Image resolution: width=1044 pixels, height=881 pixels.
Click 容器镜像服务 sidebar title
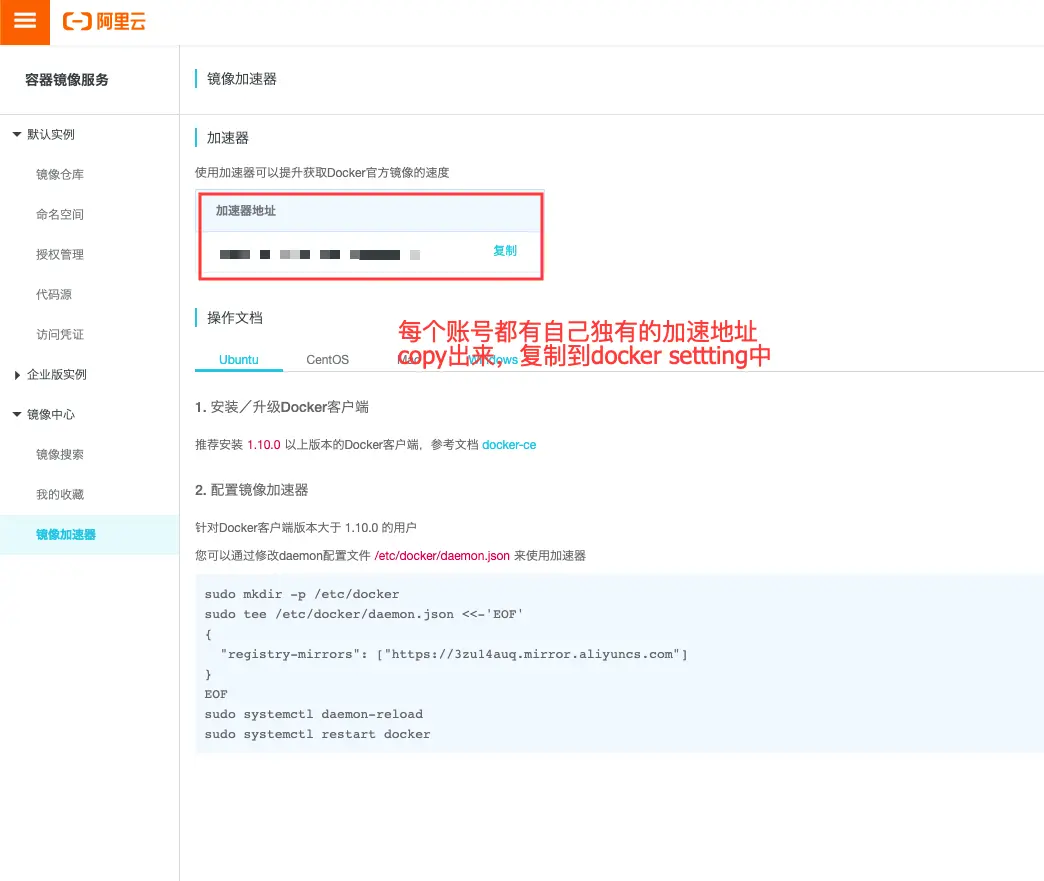pyautogui.click(x=67, y=80)
